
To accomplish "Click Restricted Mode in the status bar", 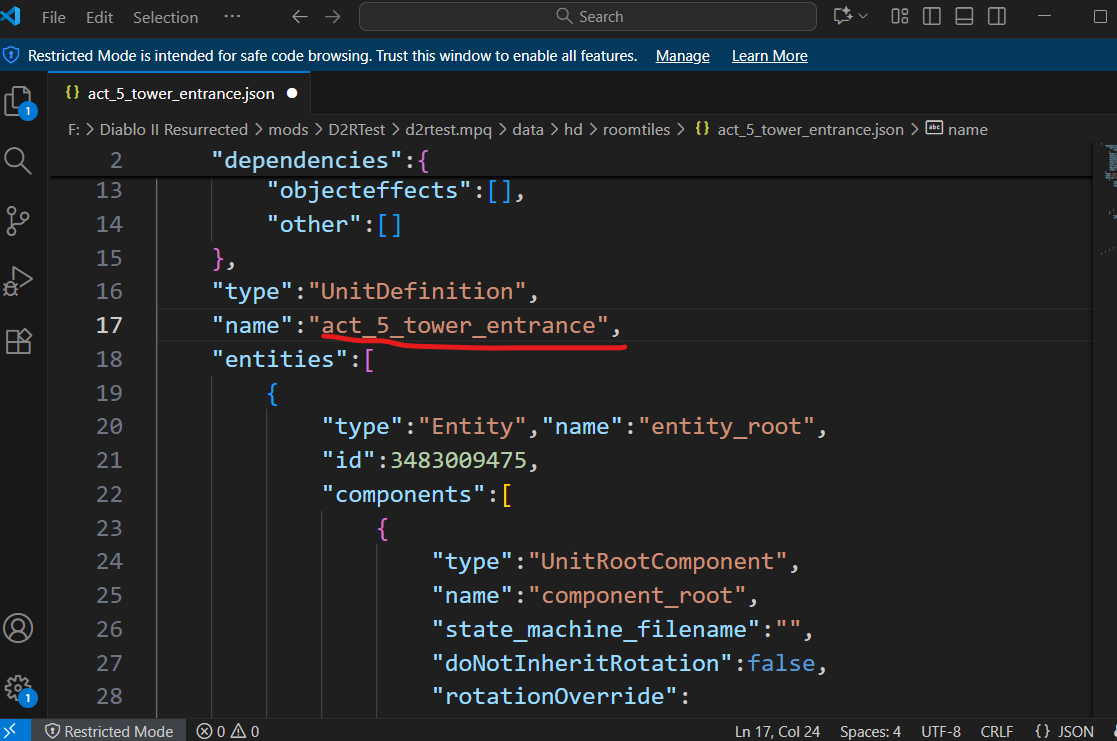I will (110, 732).
